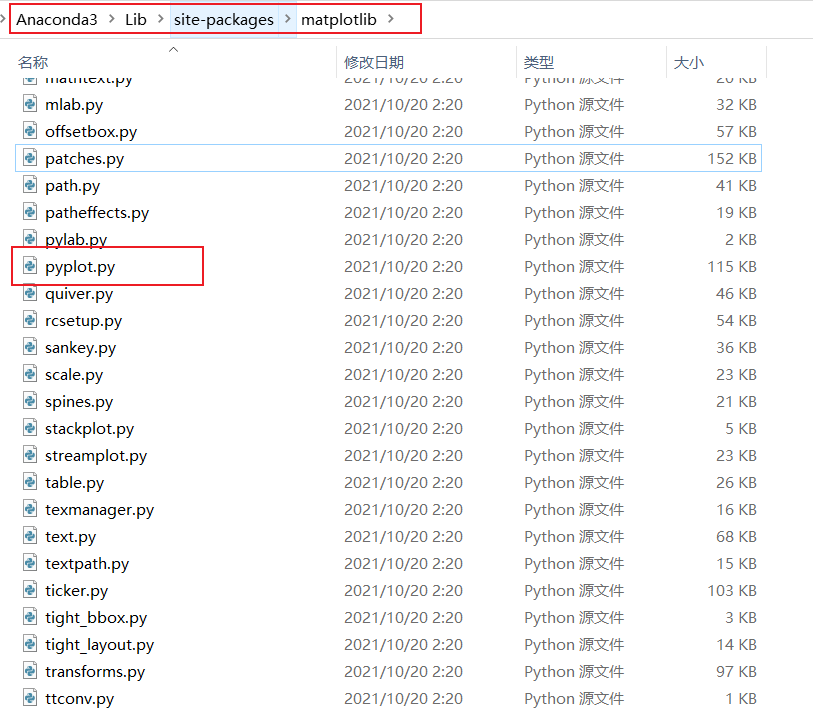Screen dimensions: 813x712
Task: Expand the chevron after matplotlib in breadcrumb
Action: coord(390,19)
